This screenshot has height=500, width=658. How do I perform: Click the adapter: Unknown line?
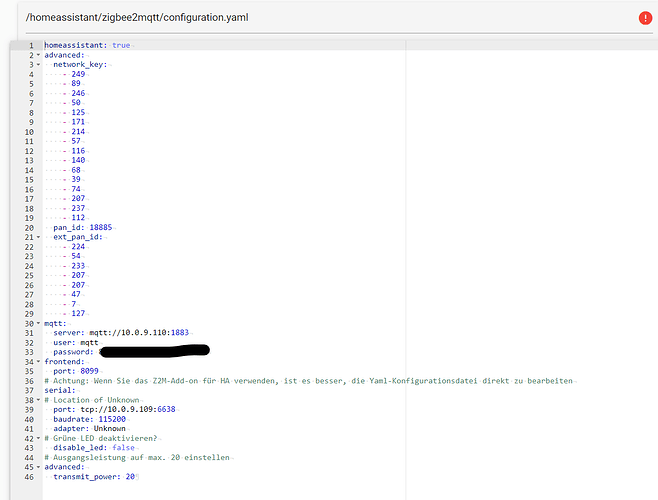tap(89, 429)
